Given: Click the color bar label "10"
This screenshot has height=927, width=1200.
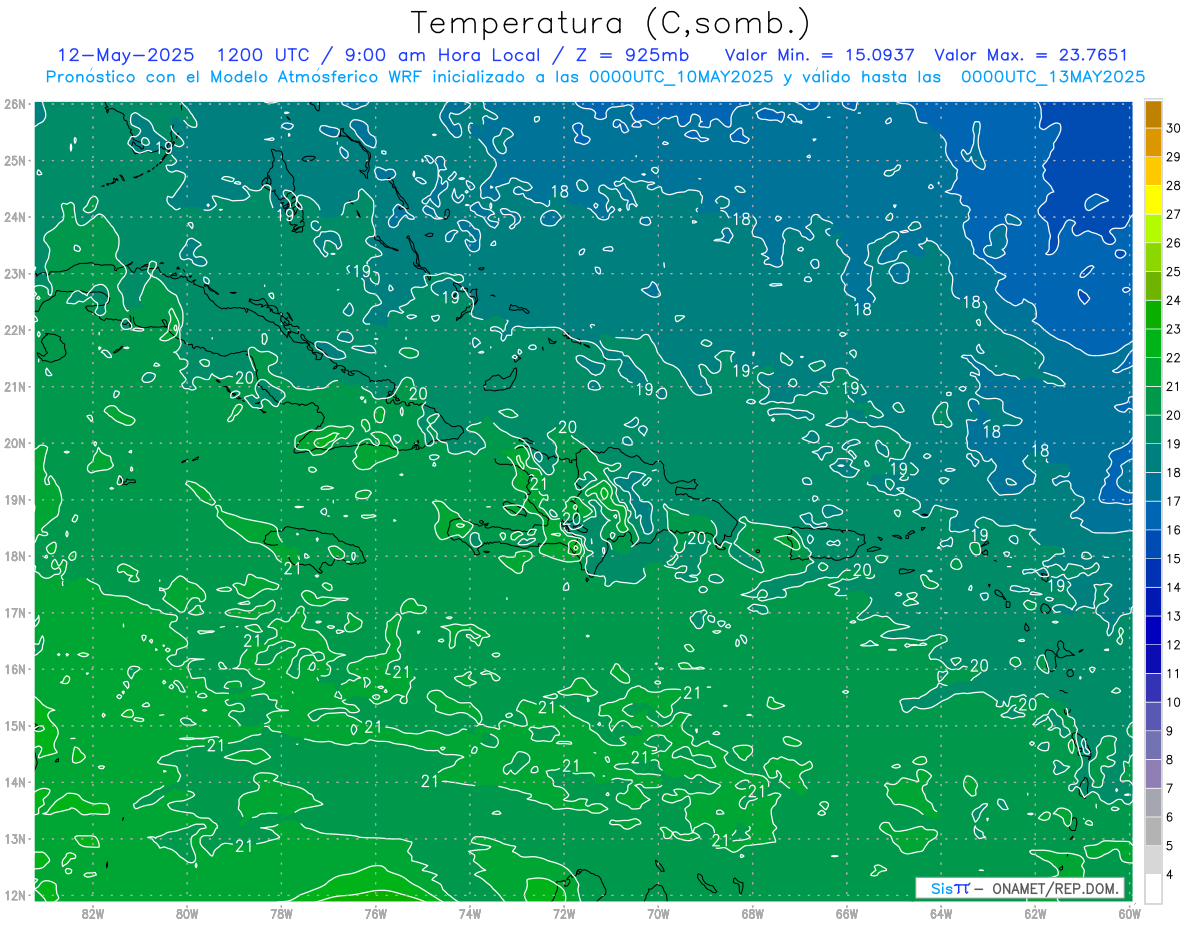Looking at the screenshot, I should [1174, 702].
